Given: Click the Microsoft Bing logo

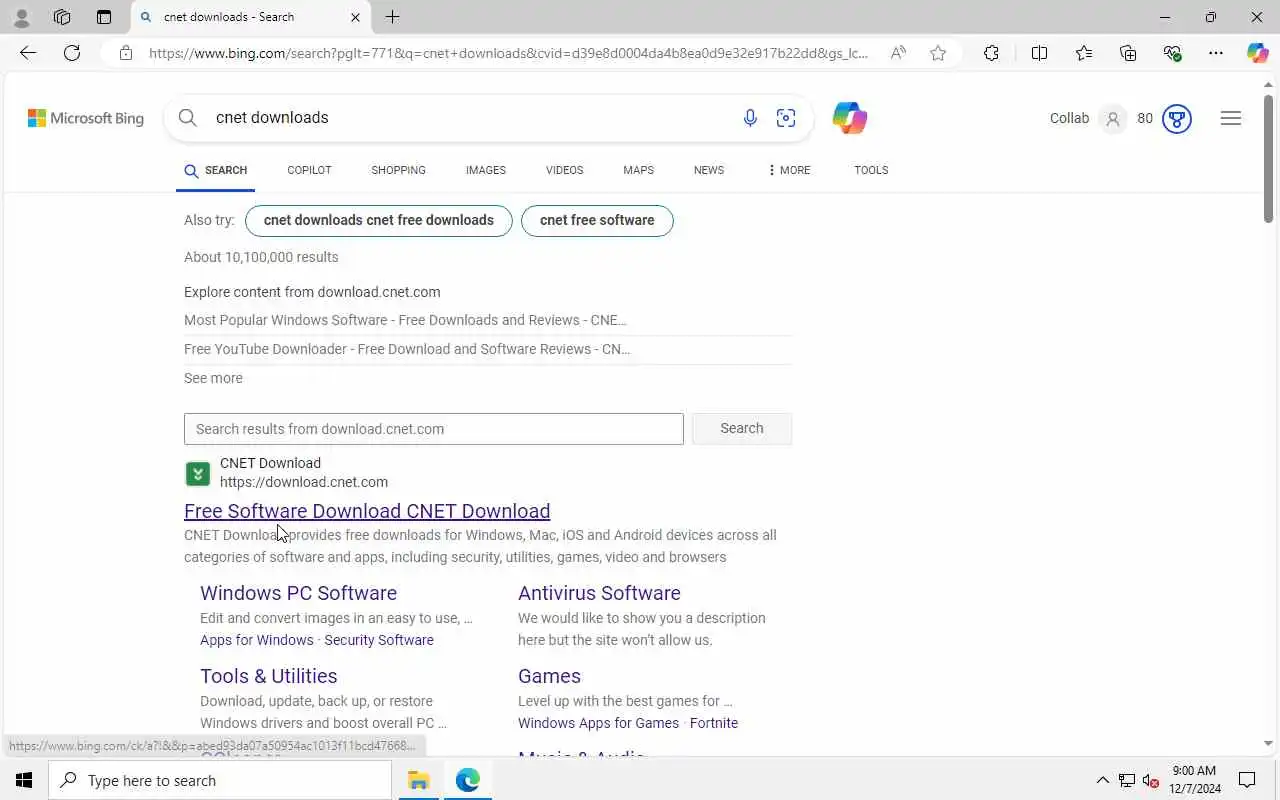Looking at the screenshot, I should (x=86, y=118).
